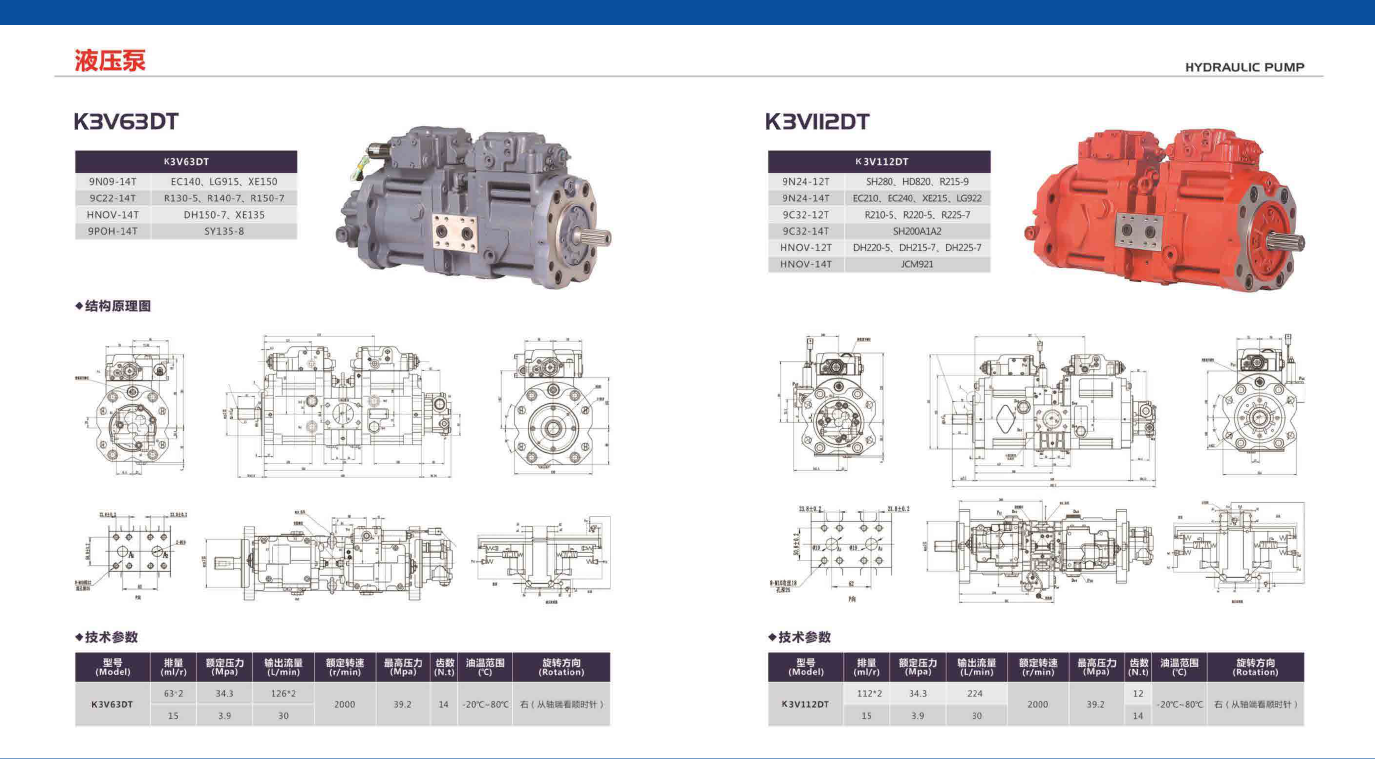Select the 9N09-14T table cell

[112, 182]
